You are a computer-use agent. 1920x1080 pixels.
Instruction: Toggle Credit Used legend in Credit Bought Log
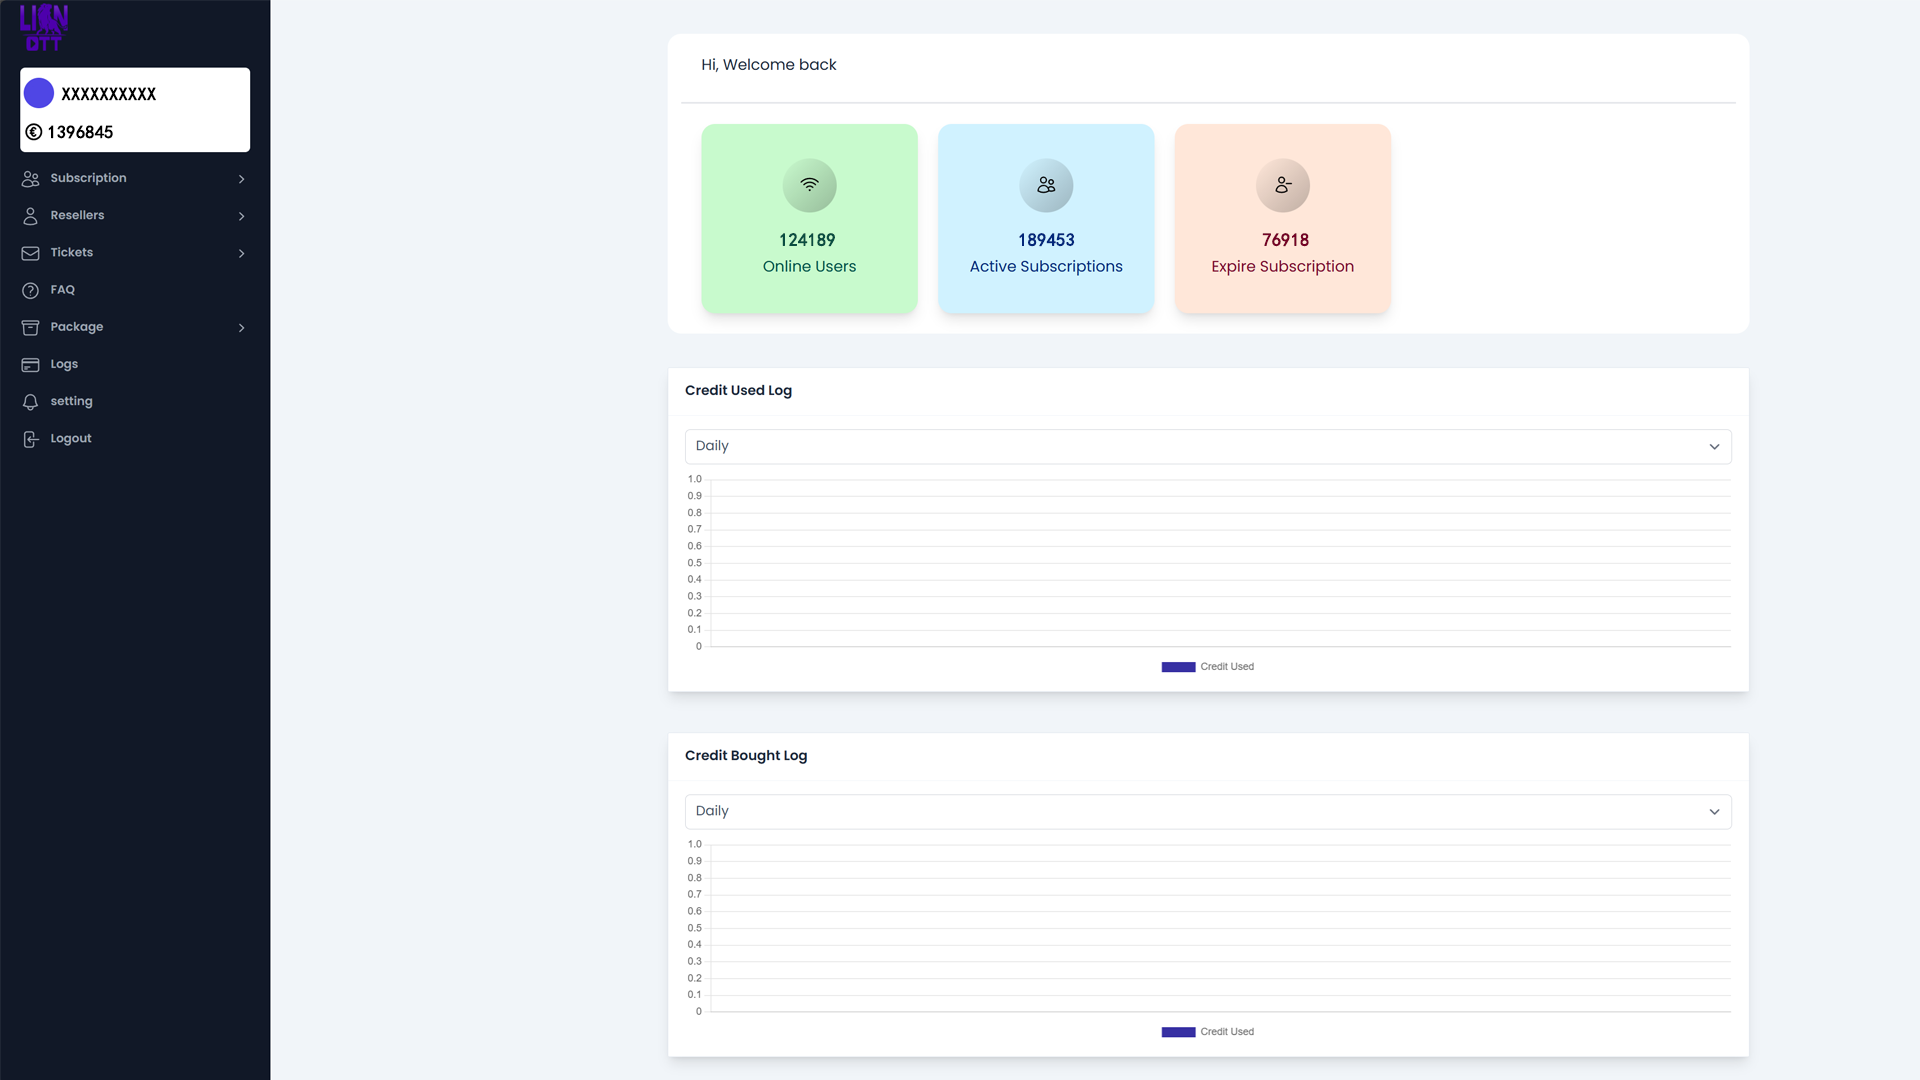tap(1207, 1032)
